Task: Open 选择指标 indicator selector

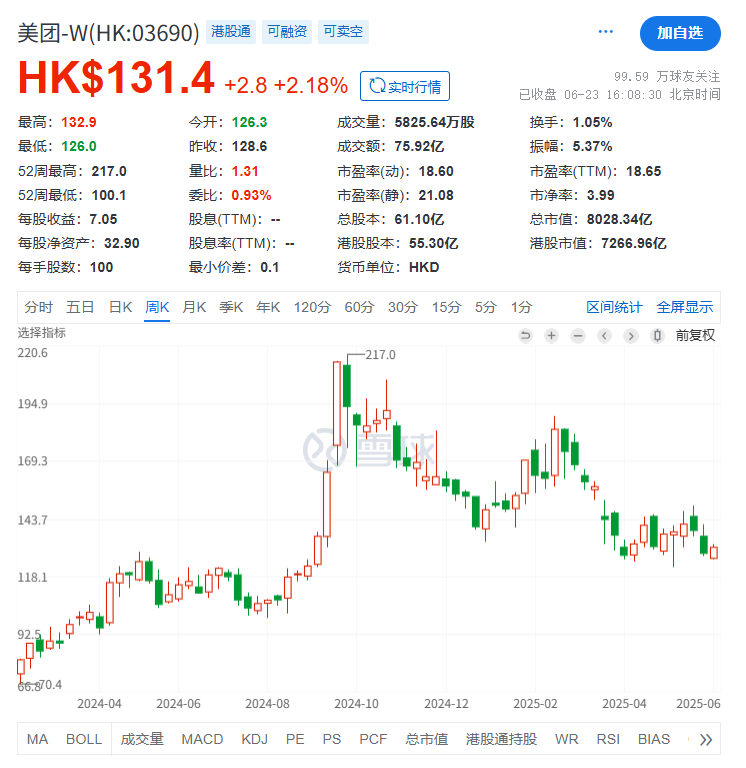Action: point(42,333)
